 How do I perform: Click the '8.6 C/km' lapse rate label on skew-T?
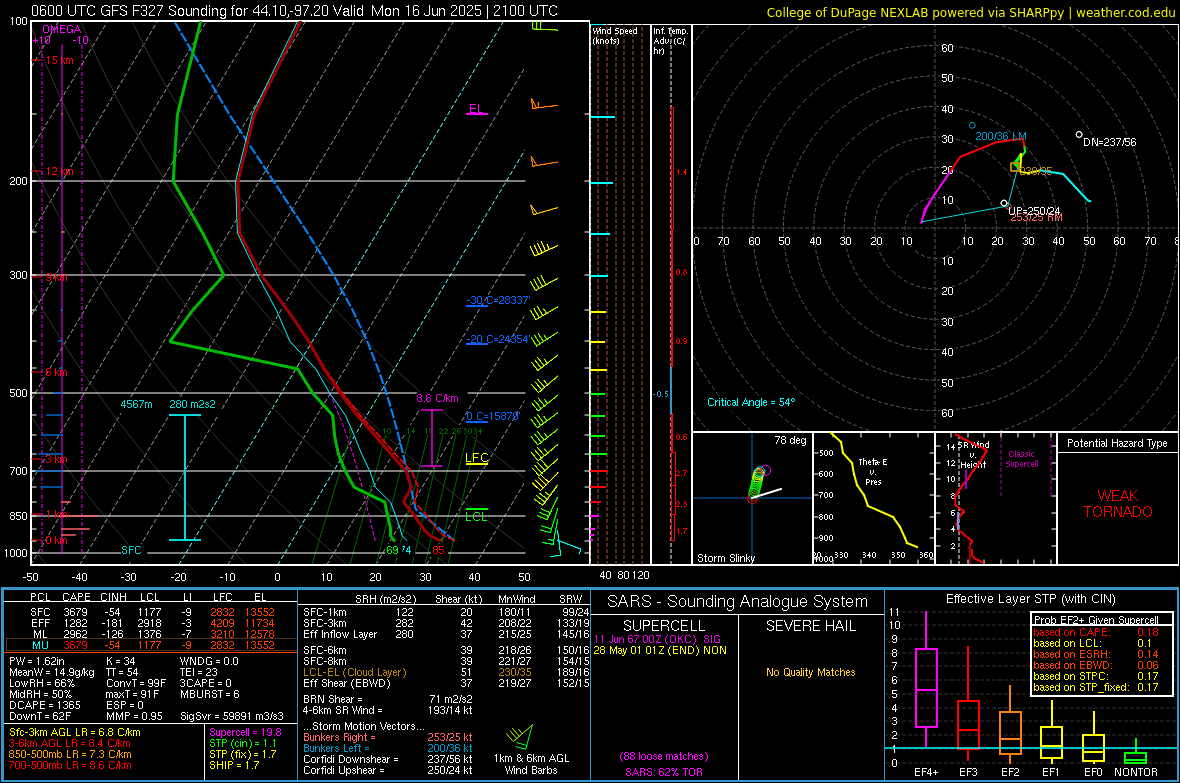tap(437, 398)
